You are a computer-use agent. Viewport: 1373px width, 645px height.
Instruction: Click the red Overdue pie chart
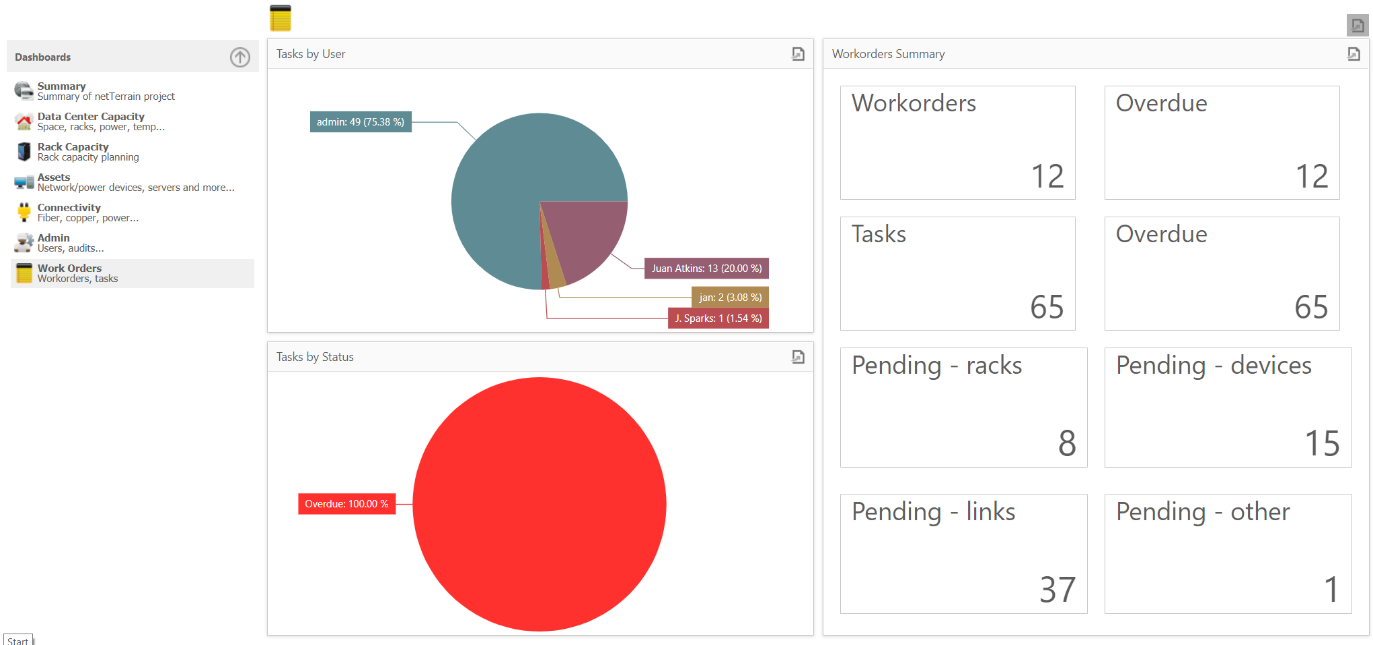(539, 504)
